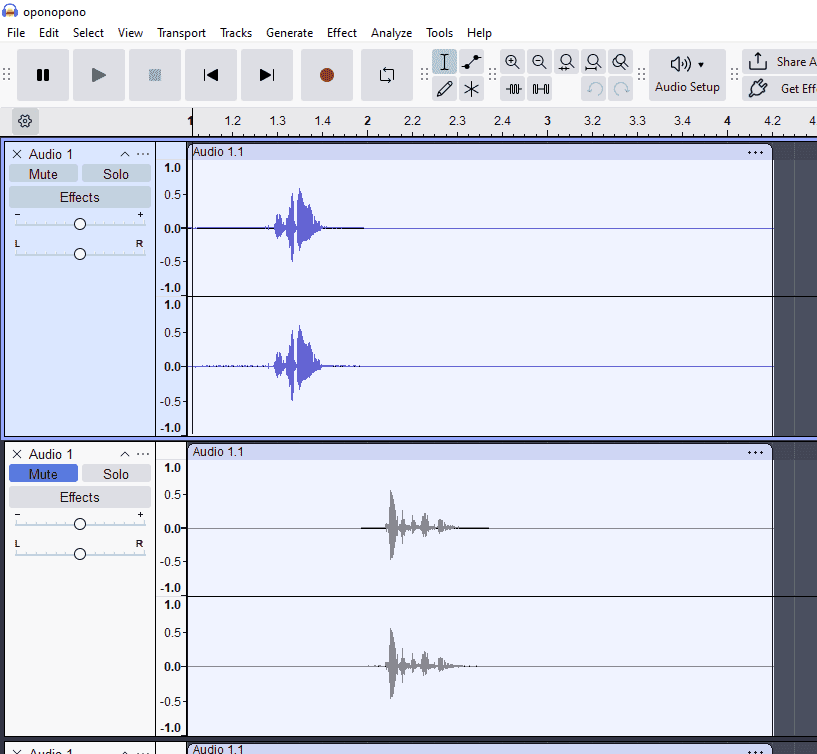
Task: Open the Transport menu
Action: tap(181, 33)
